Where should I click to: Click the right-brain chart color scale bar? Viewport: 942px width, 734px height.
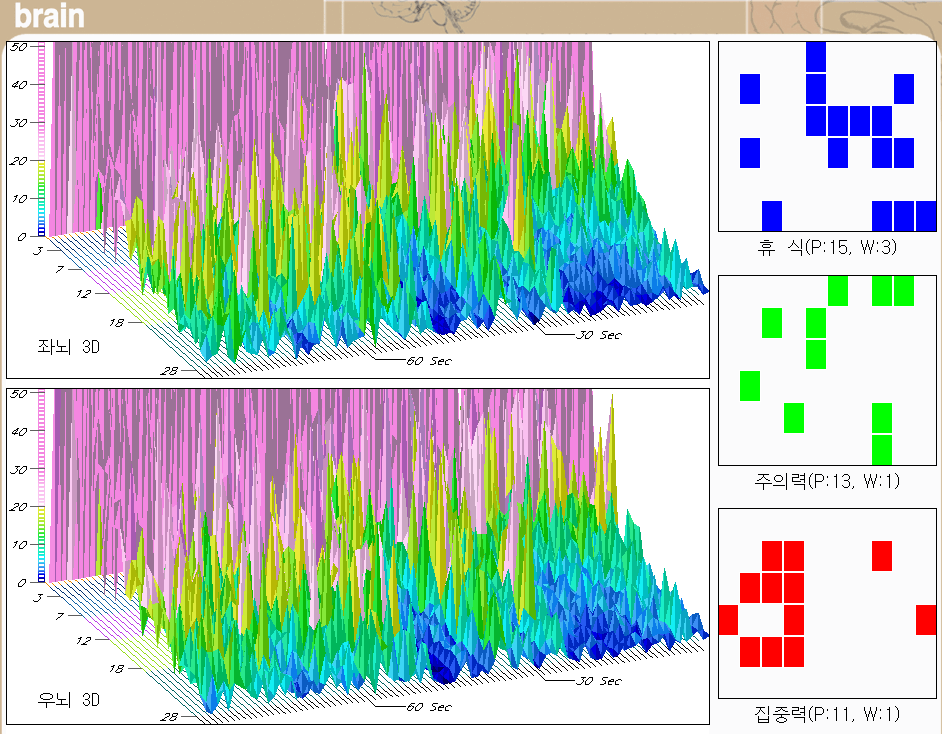pyautogui.click(x=42, y=486)
